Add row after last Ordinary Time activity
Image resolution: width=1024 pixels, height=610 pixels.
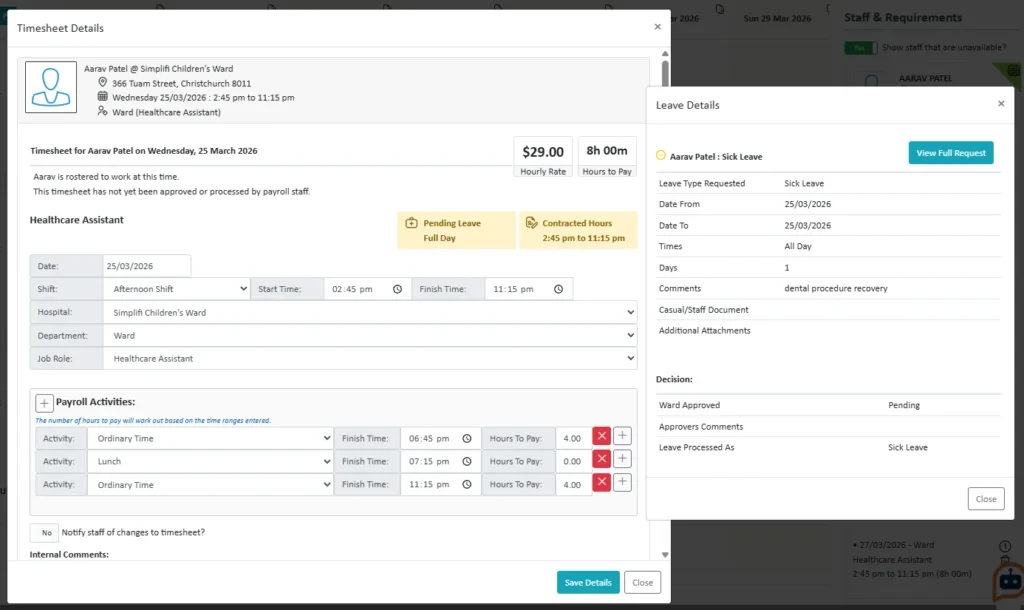622,482
